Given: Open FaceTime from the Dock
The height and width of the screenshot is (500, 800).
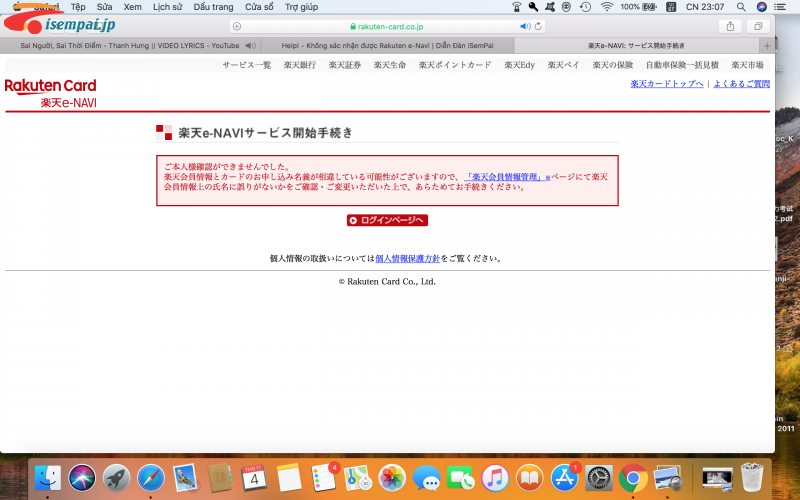Looking at the screenshot, I should point(461,478).
